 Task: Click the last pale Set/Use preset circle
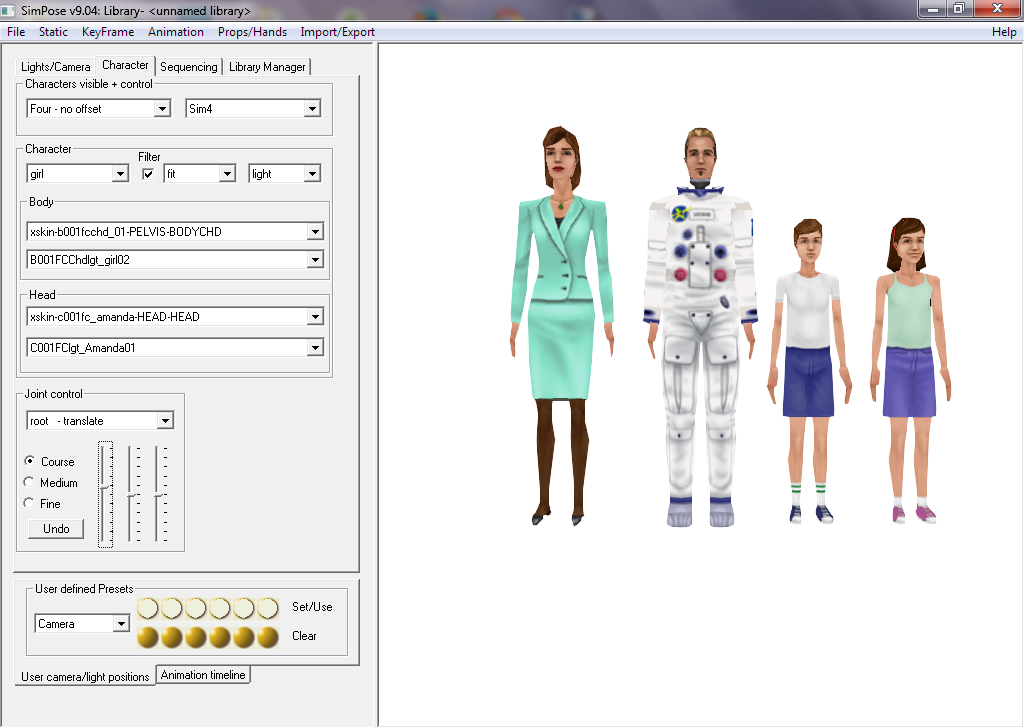click(x=268, y=608)
